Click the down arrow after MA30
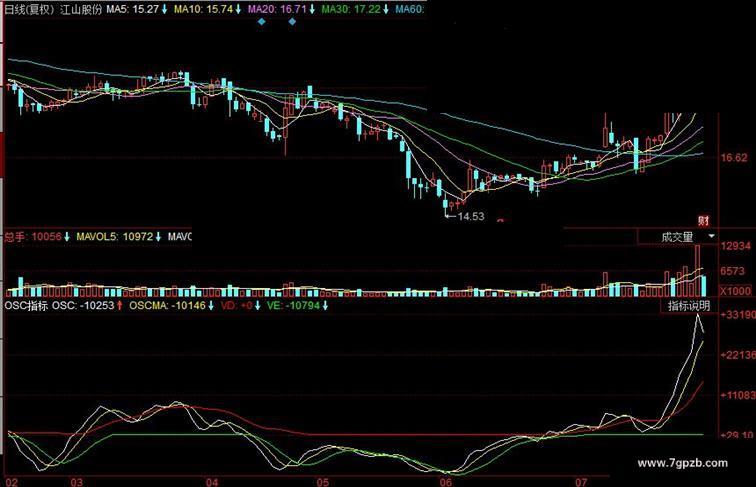756x487 pixels. pyautogui.click(x=386, y=9)
